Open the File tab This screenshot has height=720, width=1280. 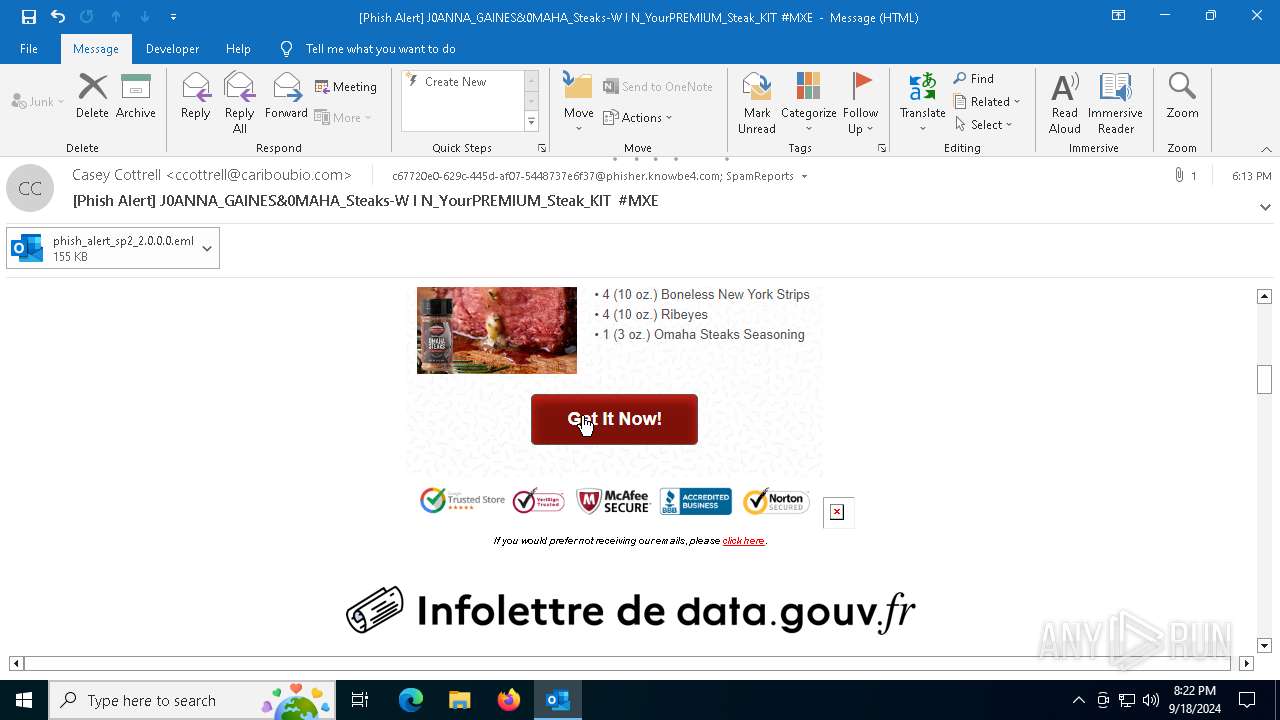click(29, 49)
